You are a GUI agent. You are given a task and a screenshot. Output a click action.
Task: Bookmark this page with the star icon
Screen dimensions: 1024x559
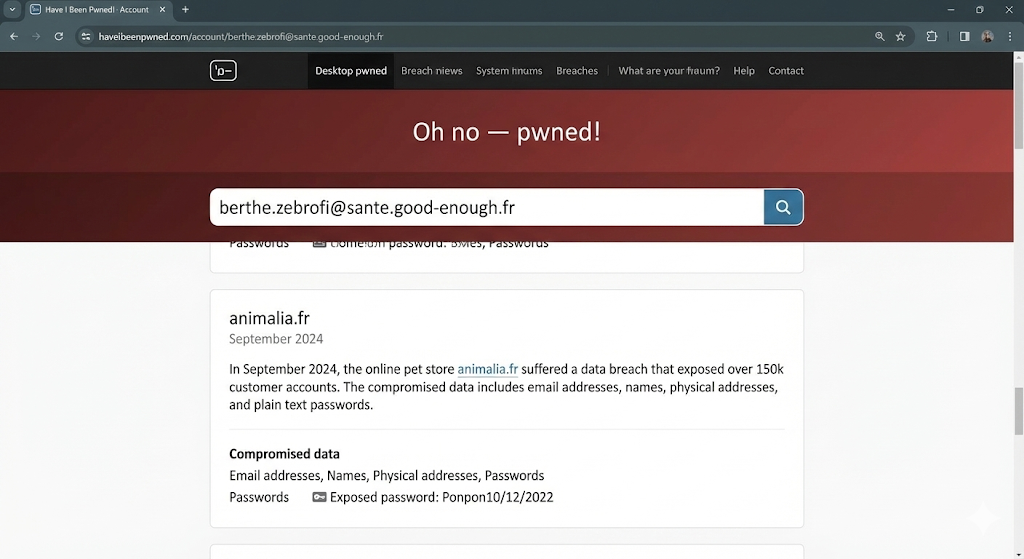[x=900, y=36]
